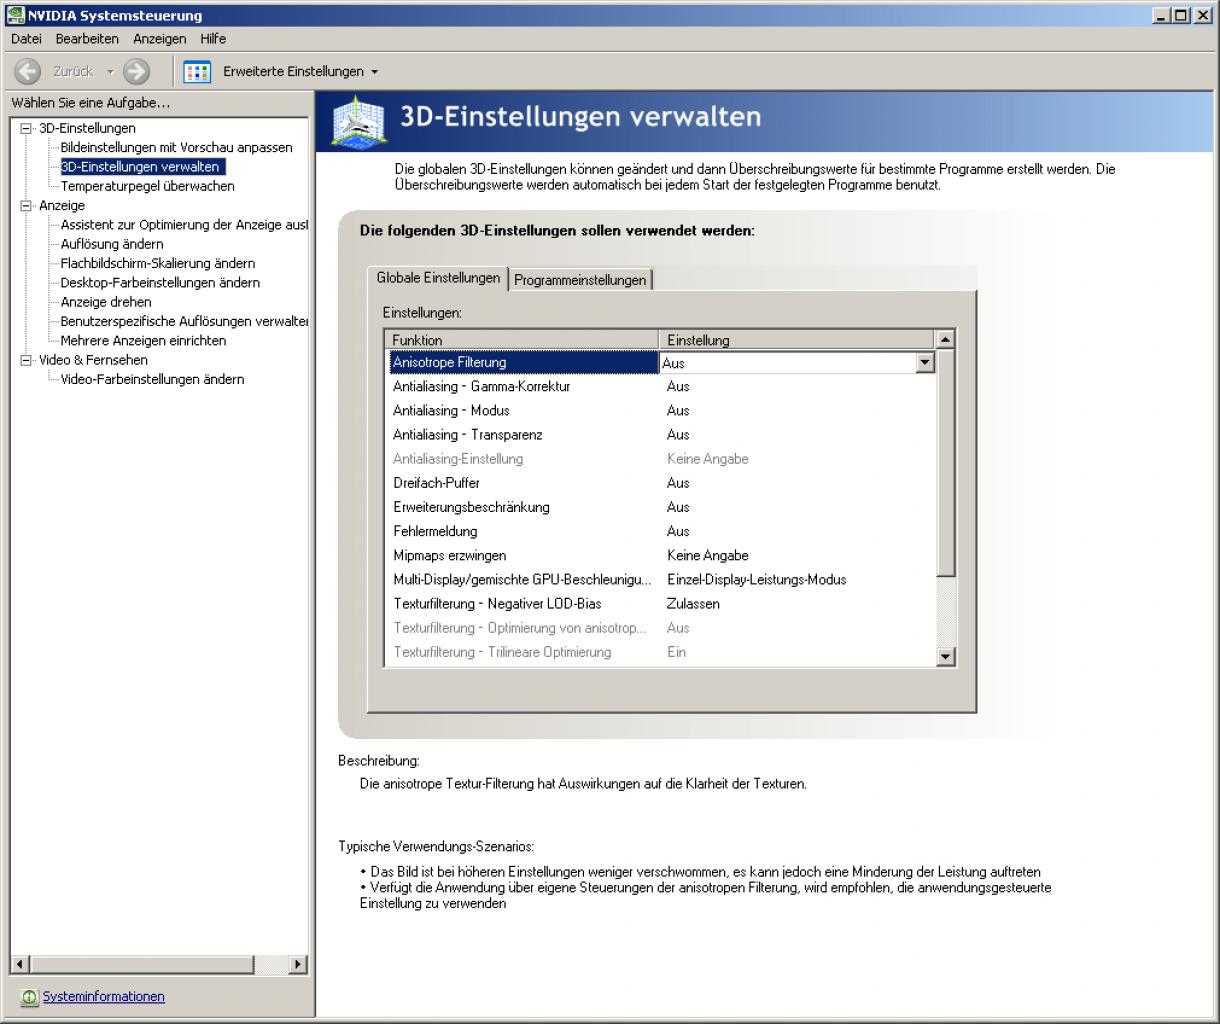This screenshot has width=1220, height=1024.
Task: Click the NVIDIA title bar icon
Action: [15, 15]
